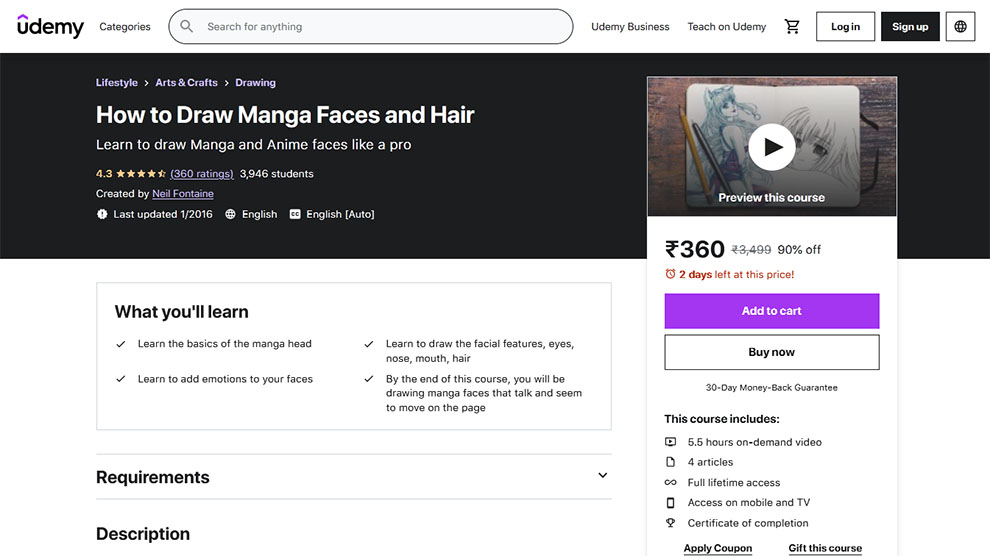This screenshot has height=556, width=990.
Task: Click the globe icon beside English
Action: coord(230,214)
